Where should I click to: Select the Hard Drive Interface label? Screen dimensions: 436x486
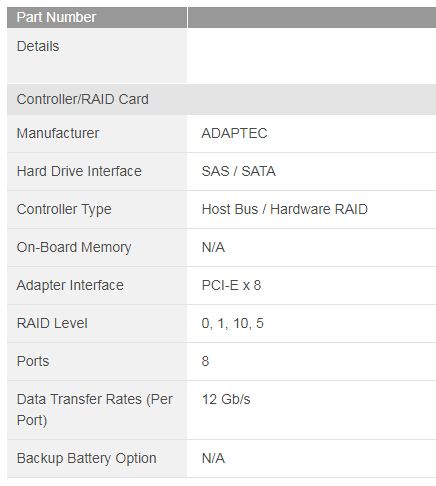click(79, 171)
